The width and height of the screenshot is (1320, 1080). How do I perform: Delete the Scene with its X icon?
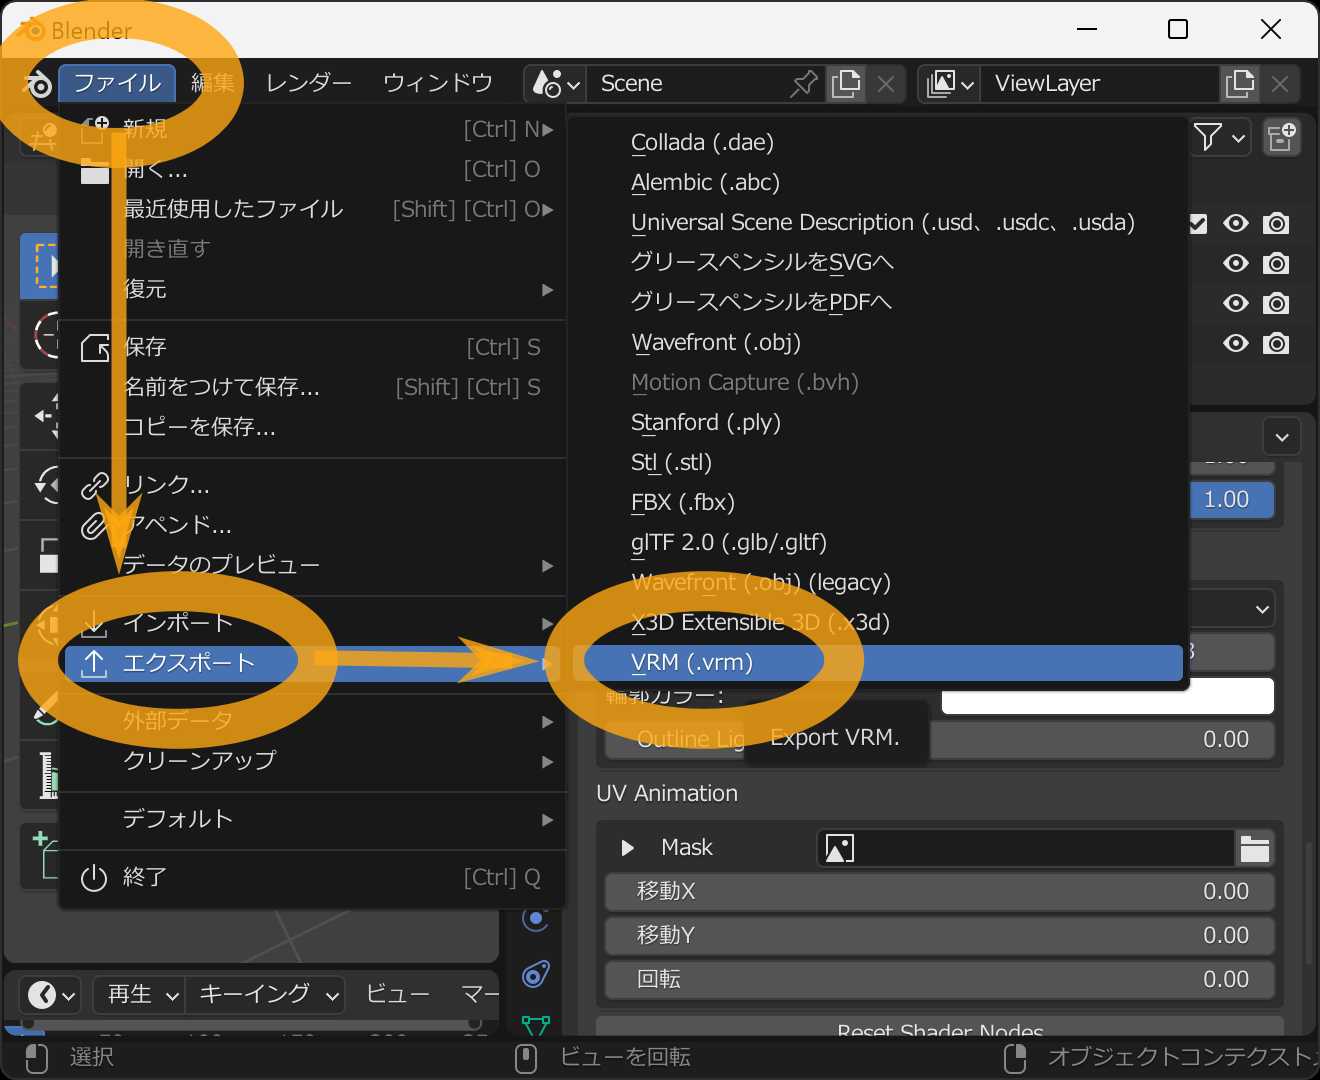click(x=886, y=84)
